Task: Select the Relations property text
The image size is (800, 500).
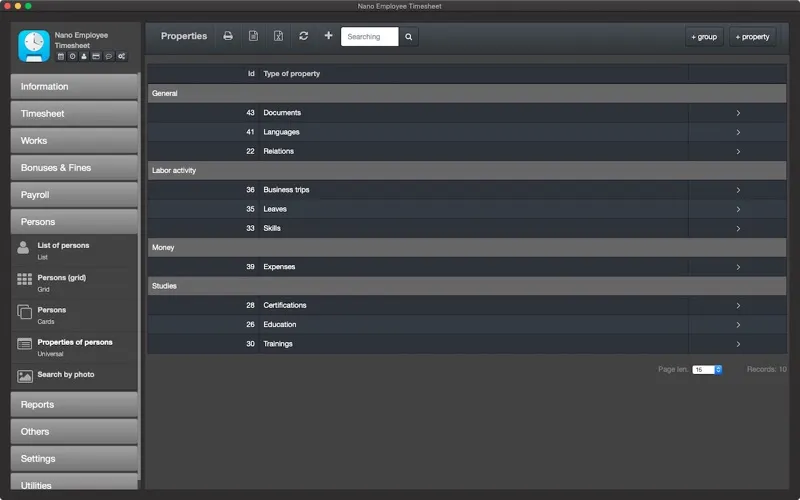Action: pos(279,151)
